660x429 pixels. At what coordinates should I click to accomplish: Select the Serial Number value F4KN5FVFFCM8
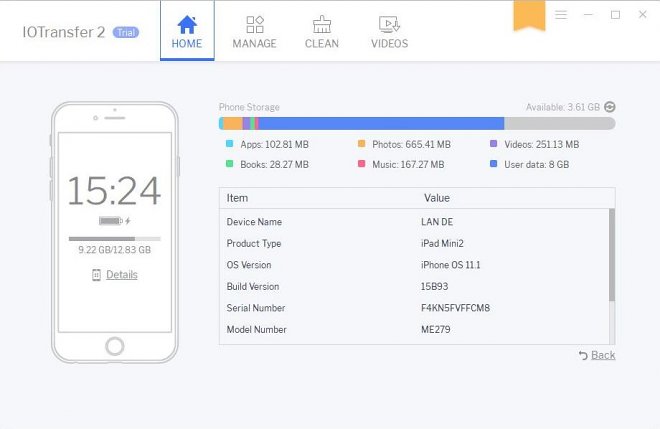[455, 308]
